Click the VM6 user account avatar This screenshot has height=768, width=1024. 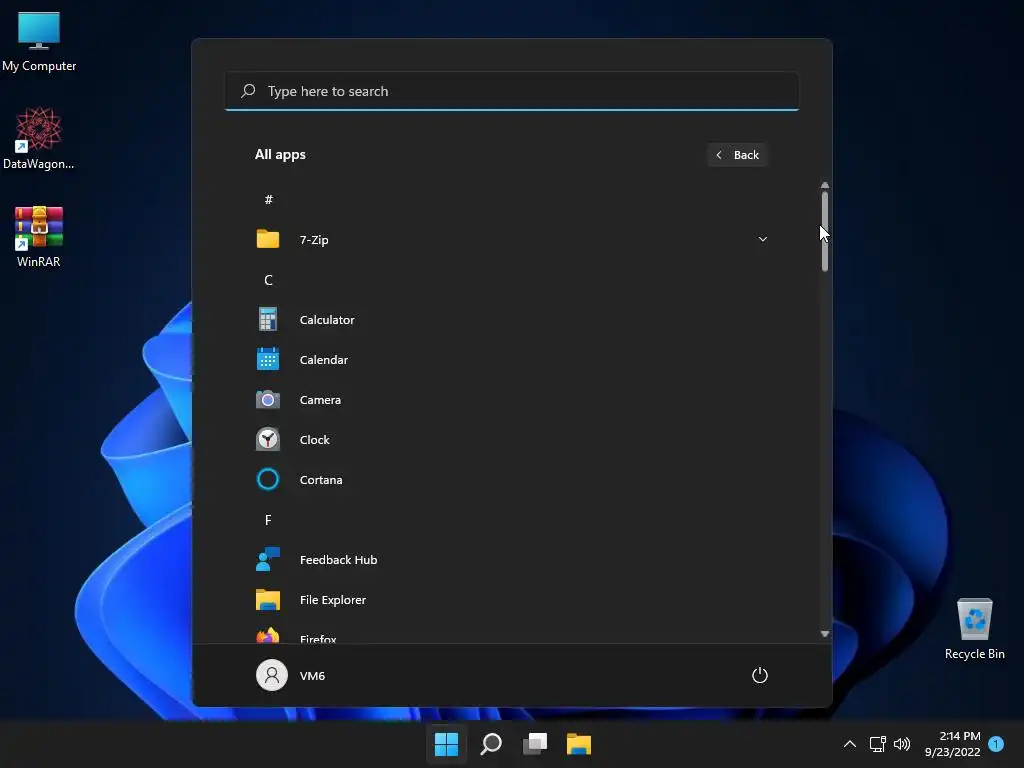pos(272,675)
